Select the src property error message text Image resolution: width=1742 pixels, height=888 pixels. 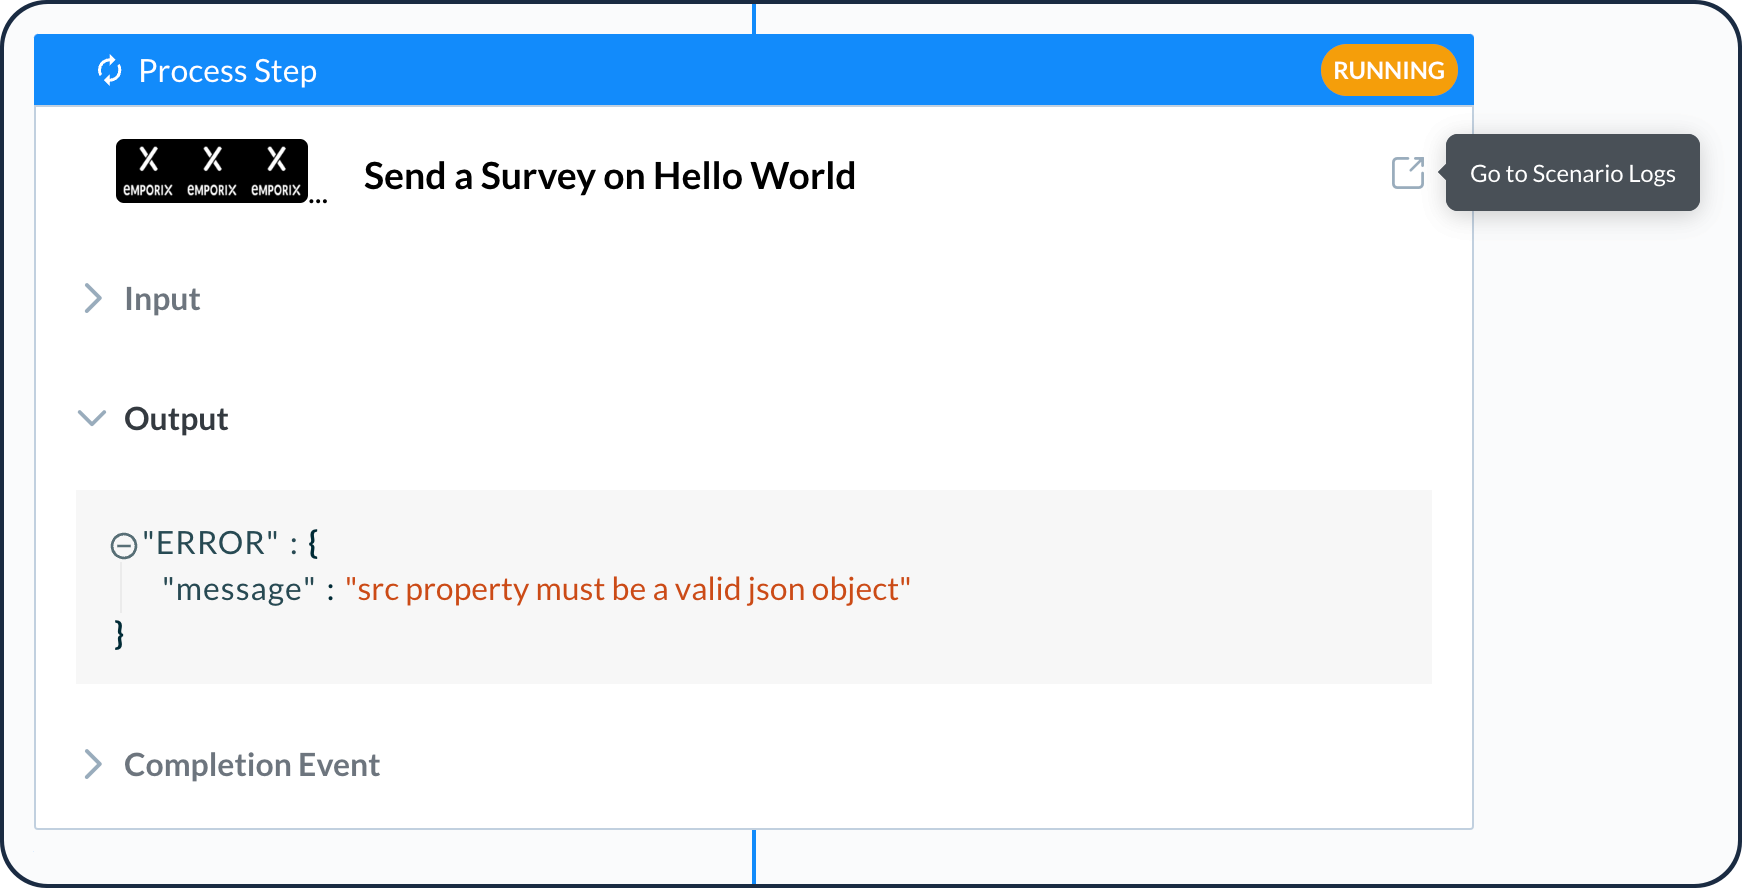(628, 589)
